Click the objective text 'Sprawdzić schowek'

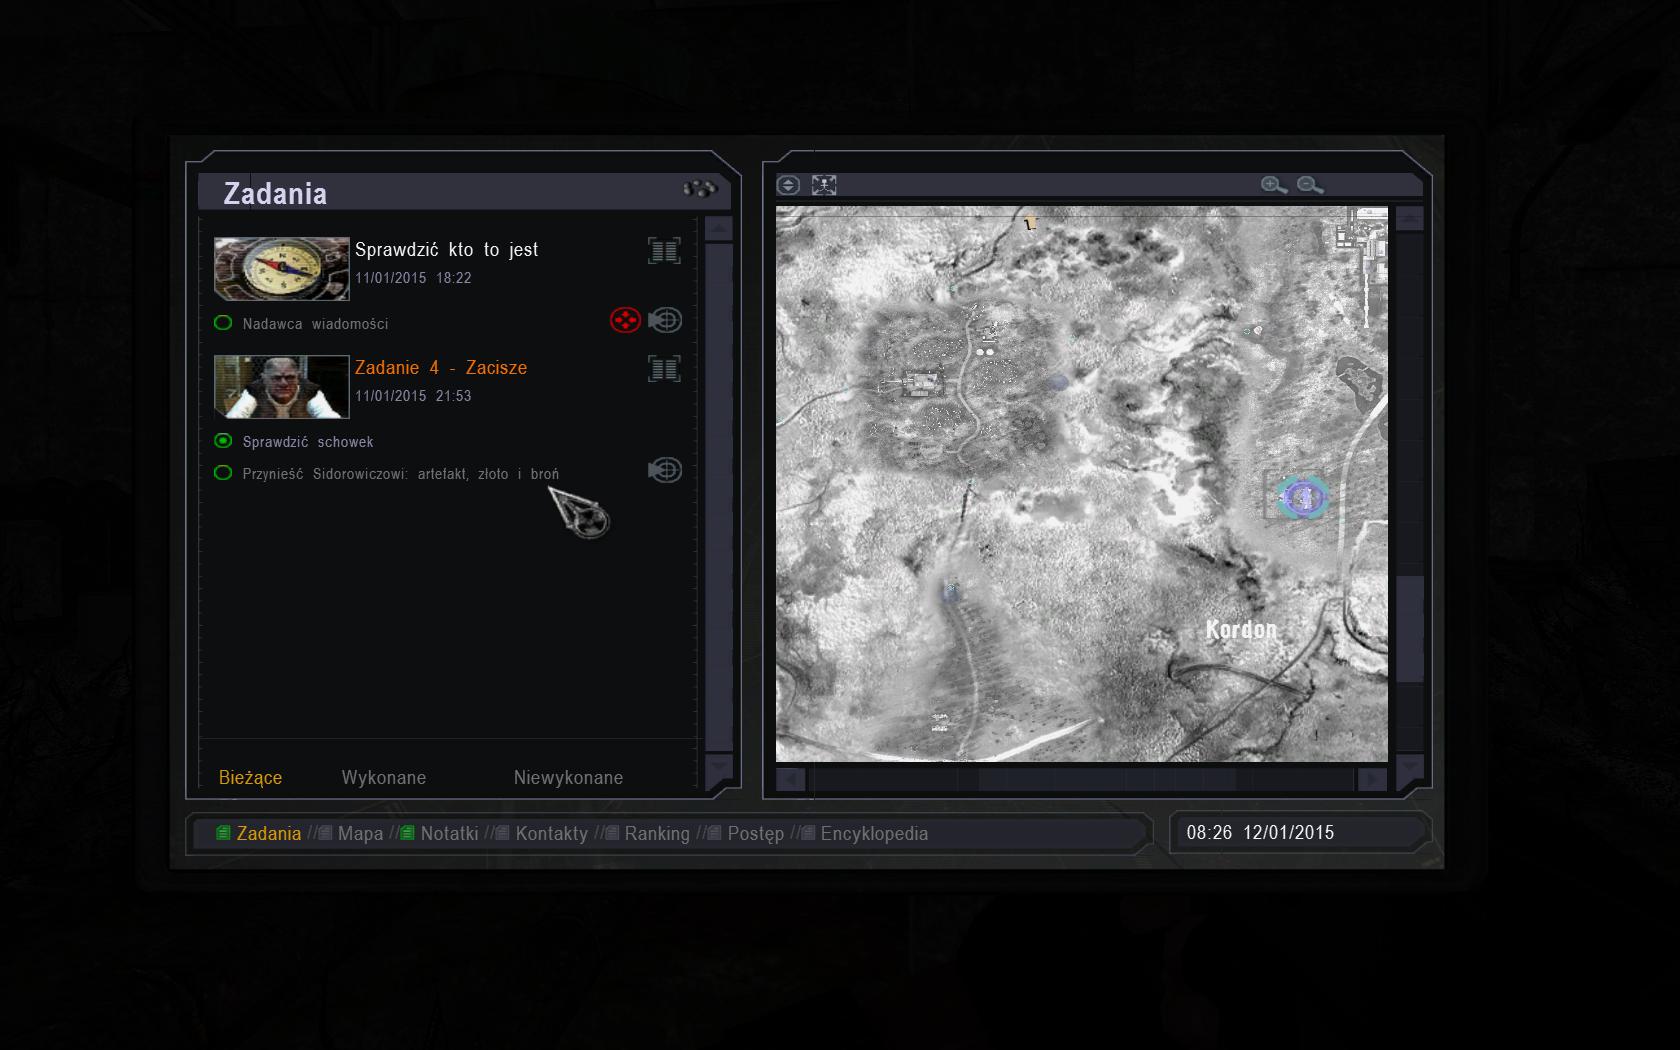pyautogui.click(x=308, y=442)
